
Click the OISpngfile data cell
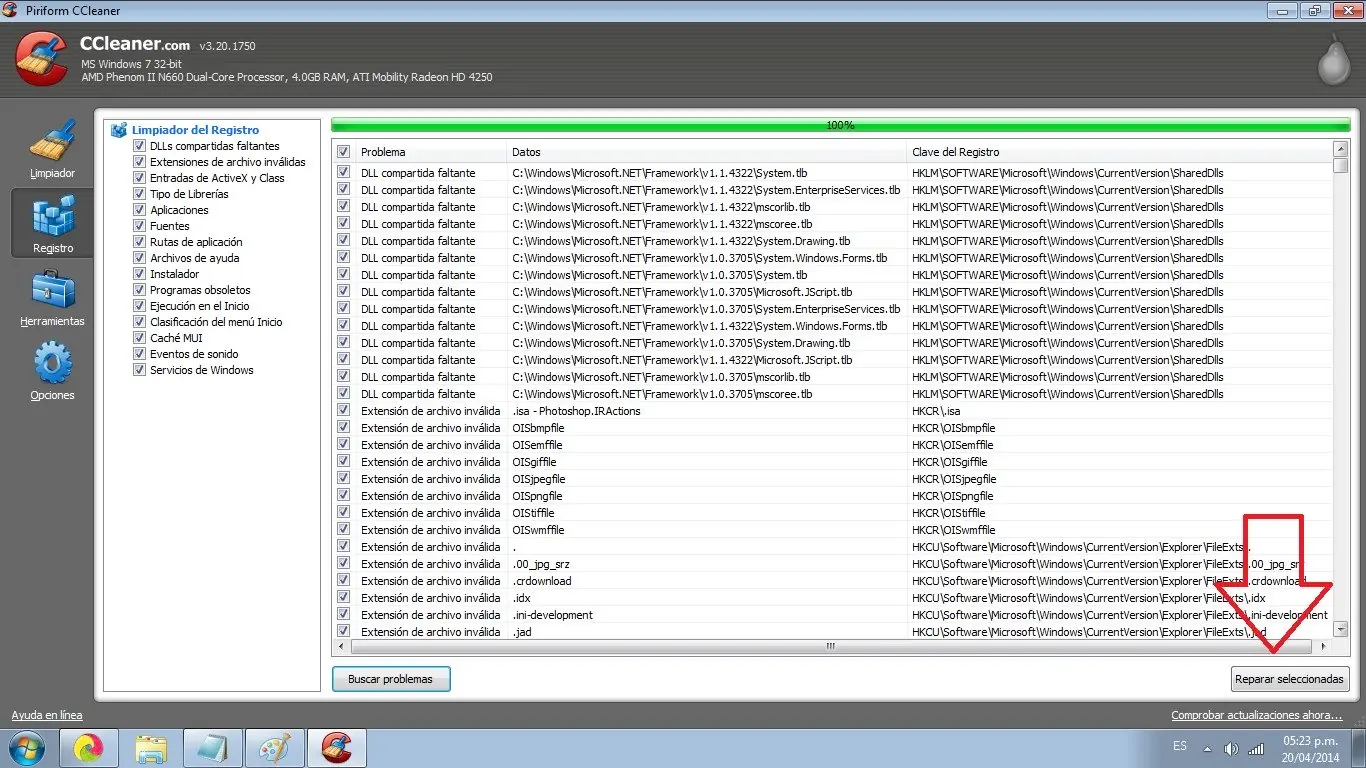coord(537,496)
